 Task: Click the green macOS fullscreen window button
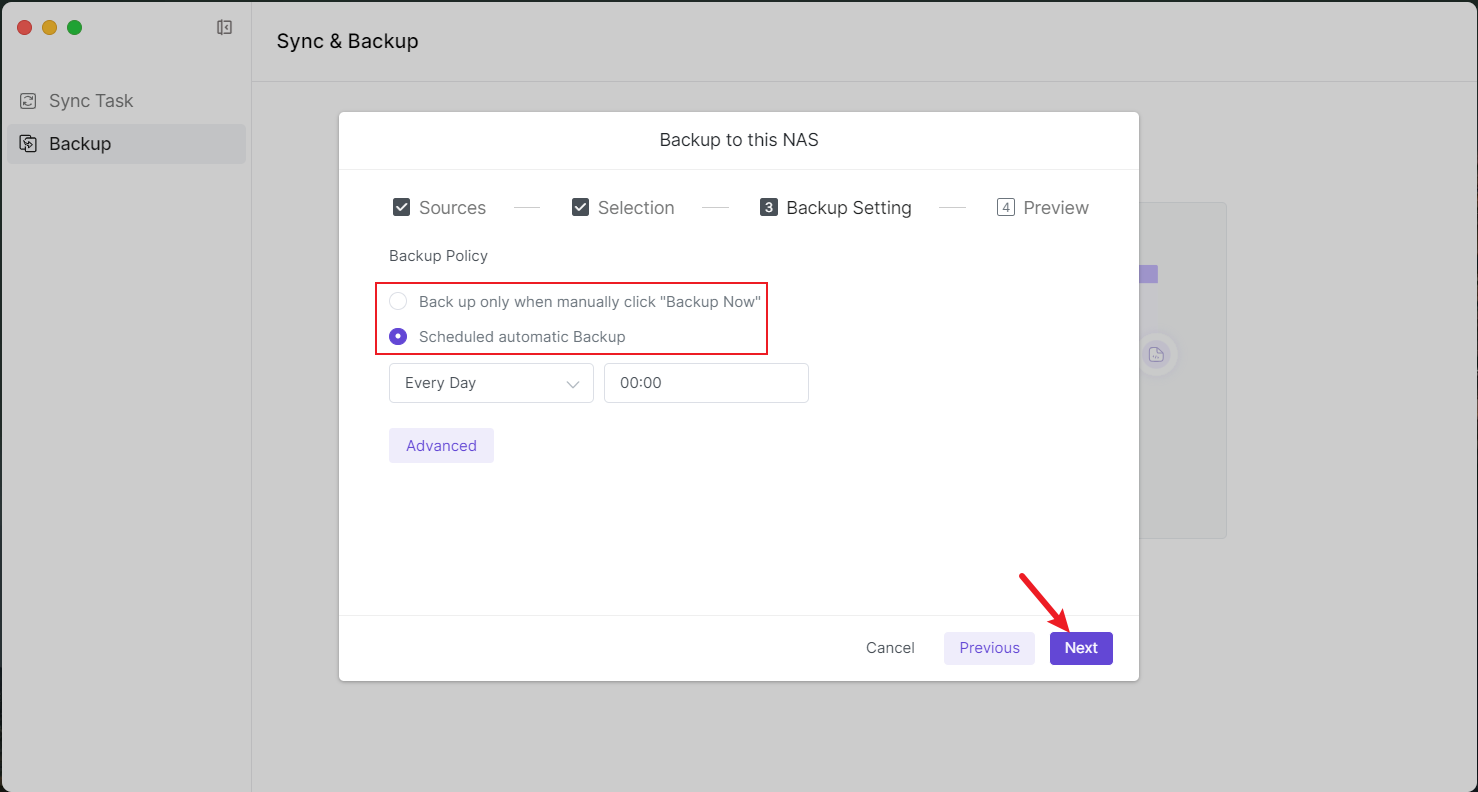[74, 28]
